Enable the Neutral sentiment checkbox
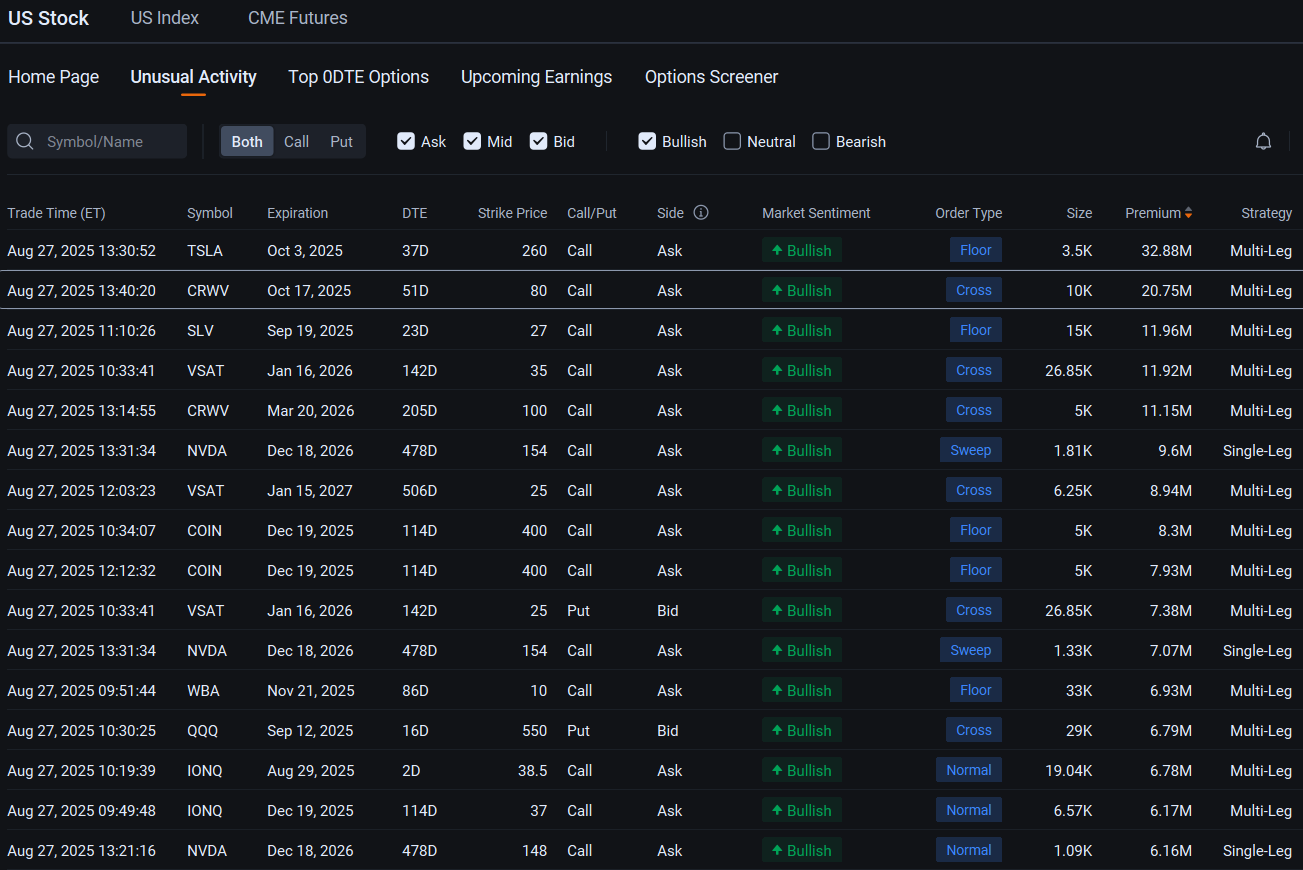 click(x=731, y=141)
